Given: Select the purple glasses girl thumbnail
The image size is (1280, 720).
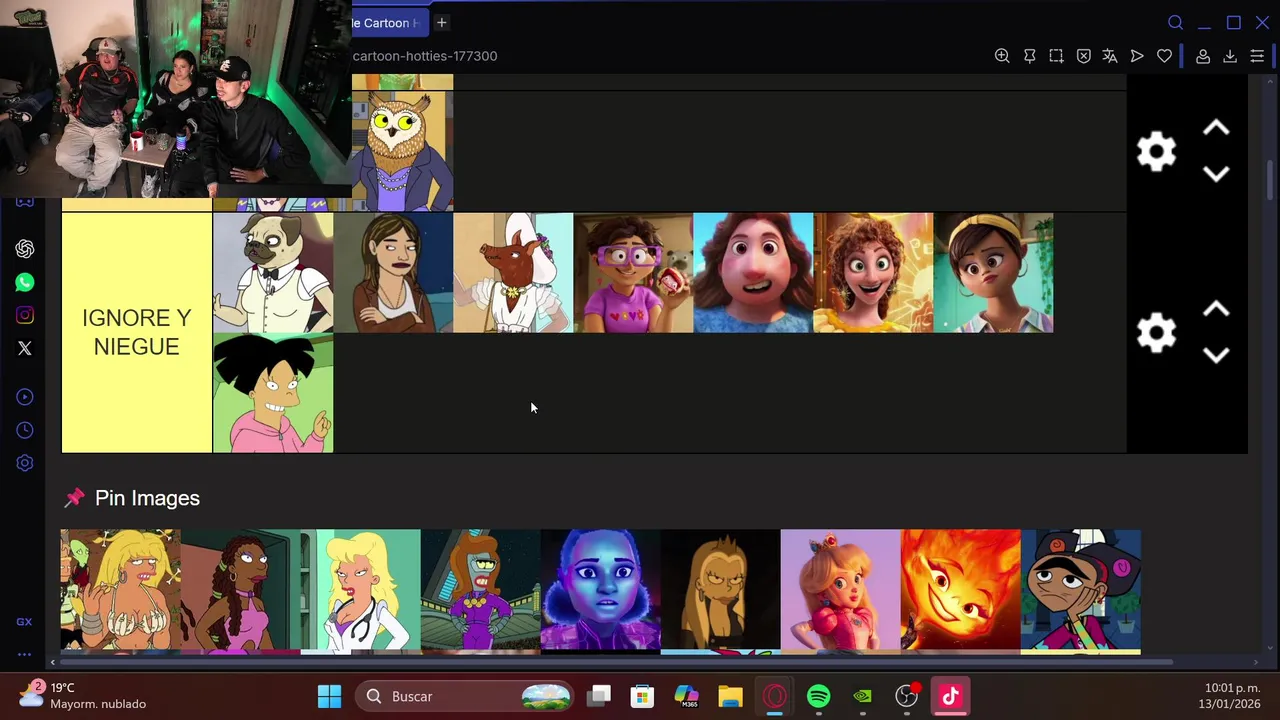Looking at the screenshot, I should click(x=633, y=272).
